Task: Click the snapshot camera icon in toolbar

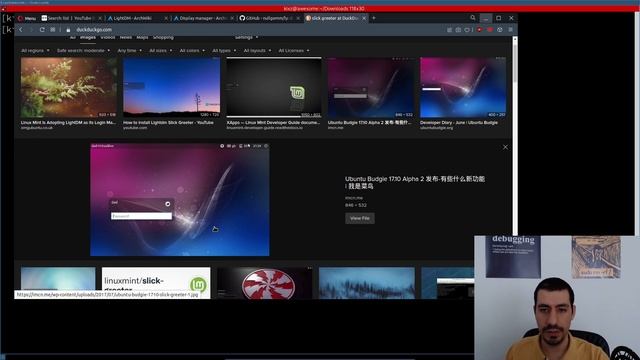Action: 458,30
